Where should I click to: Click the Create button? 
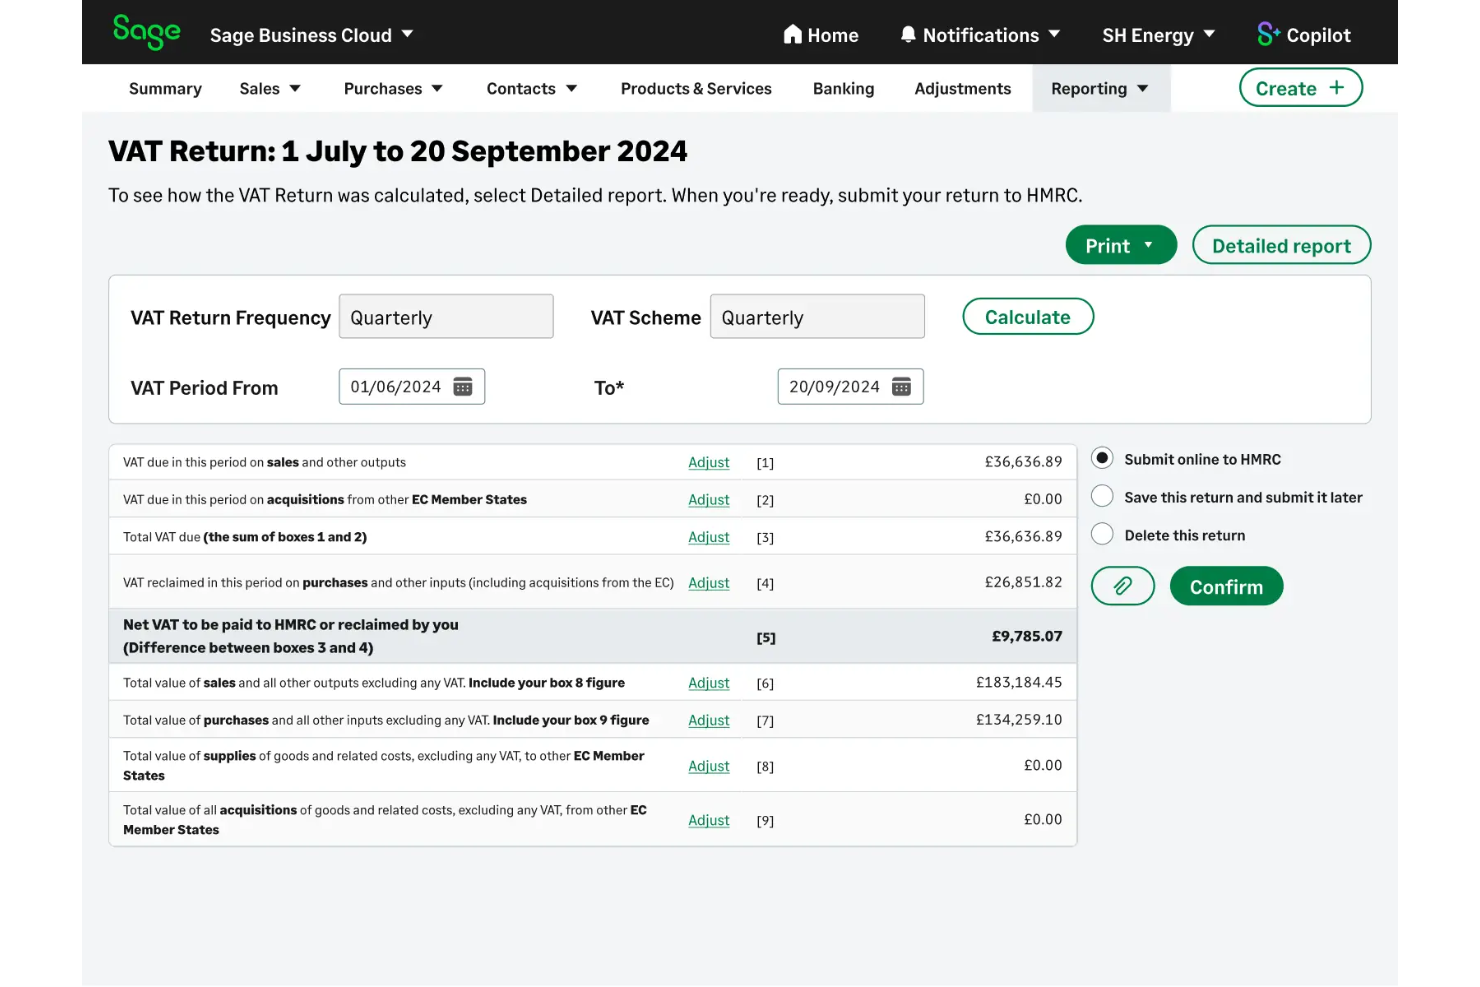pyautogui.click(x=1301, y=88)
